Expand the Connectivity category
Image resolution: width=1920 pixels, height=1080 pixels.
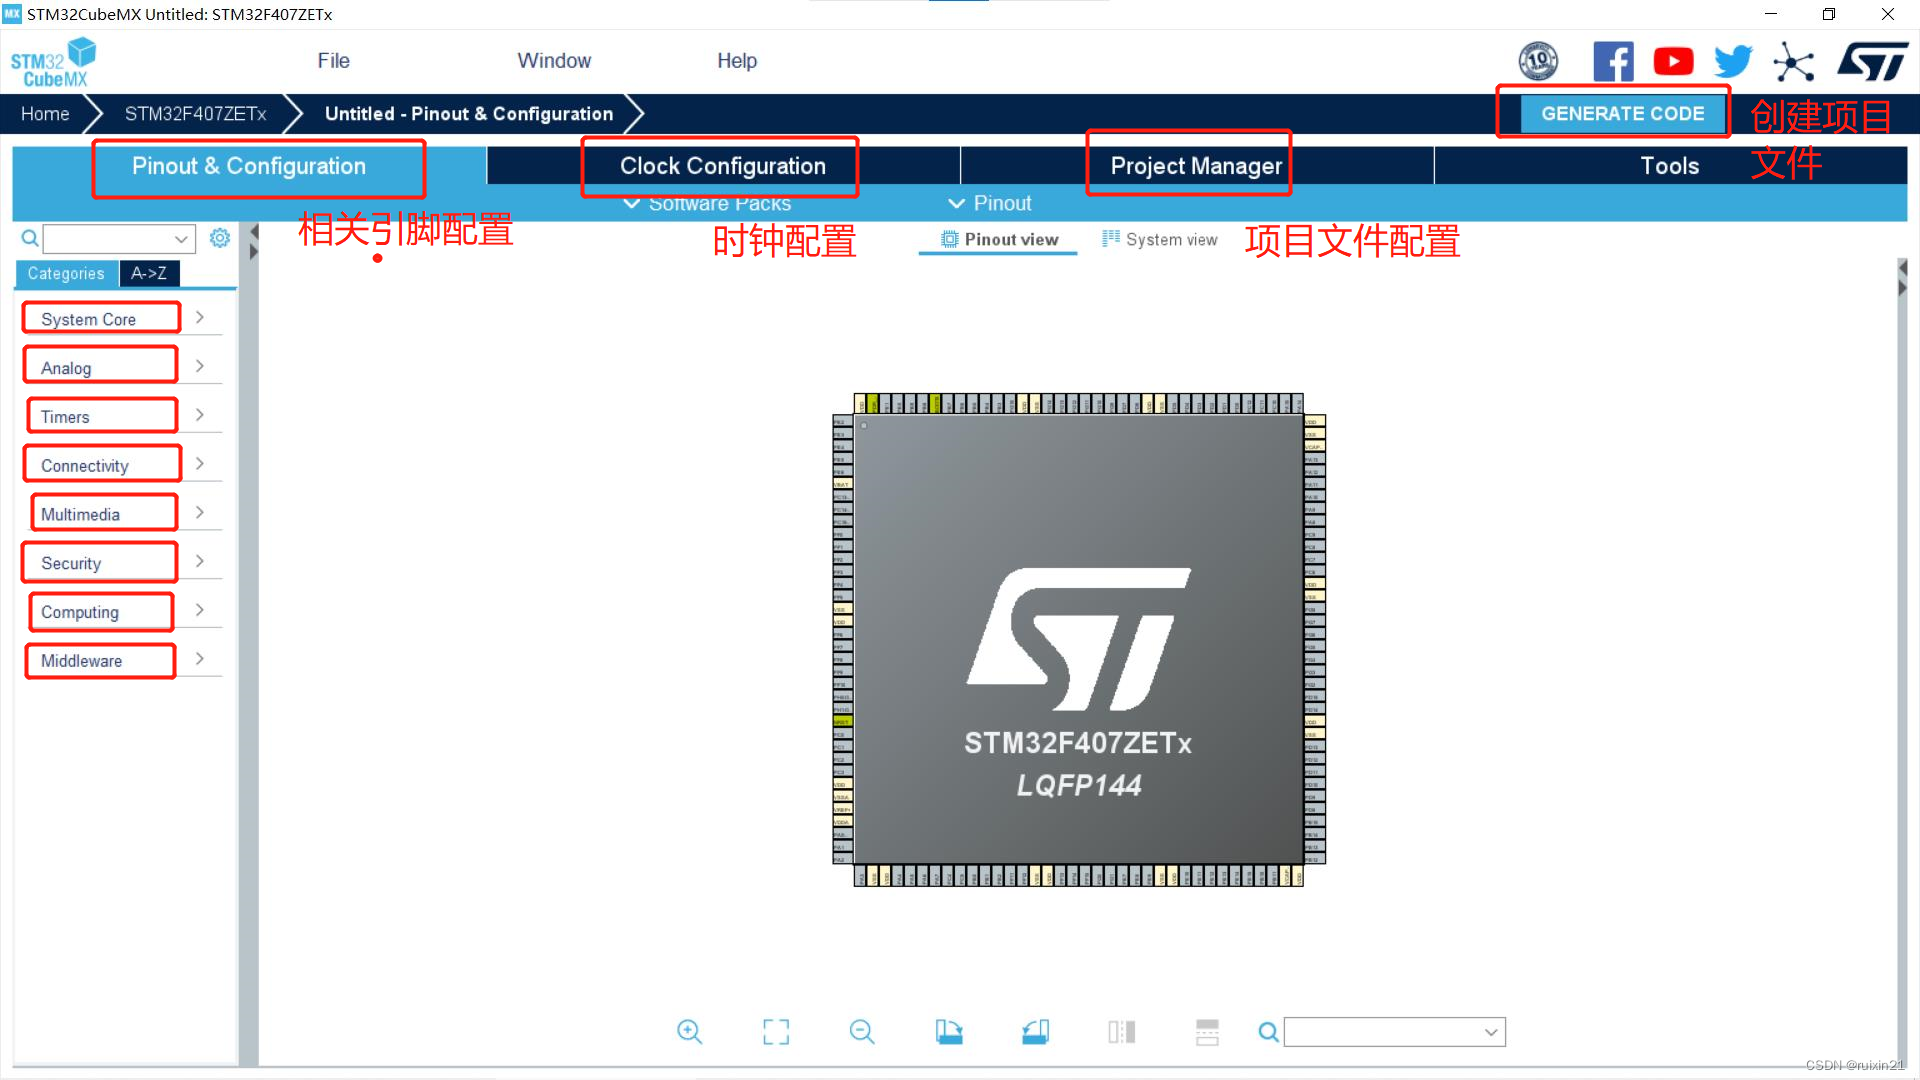200,464
